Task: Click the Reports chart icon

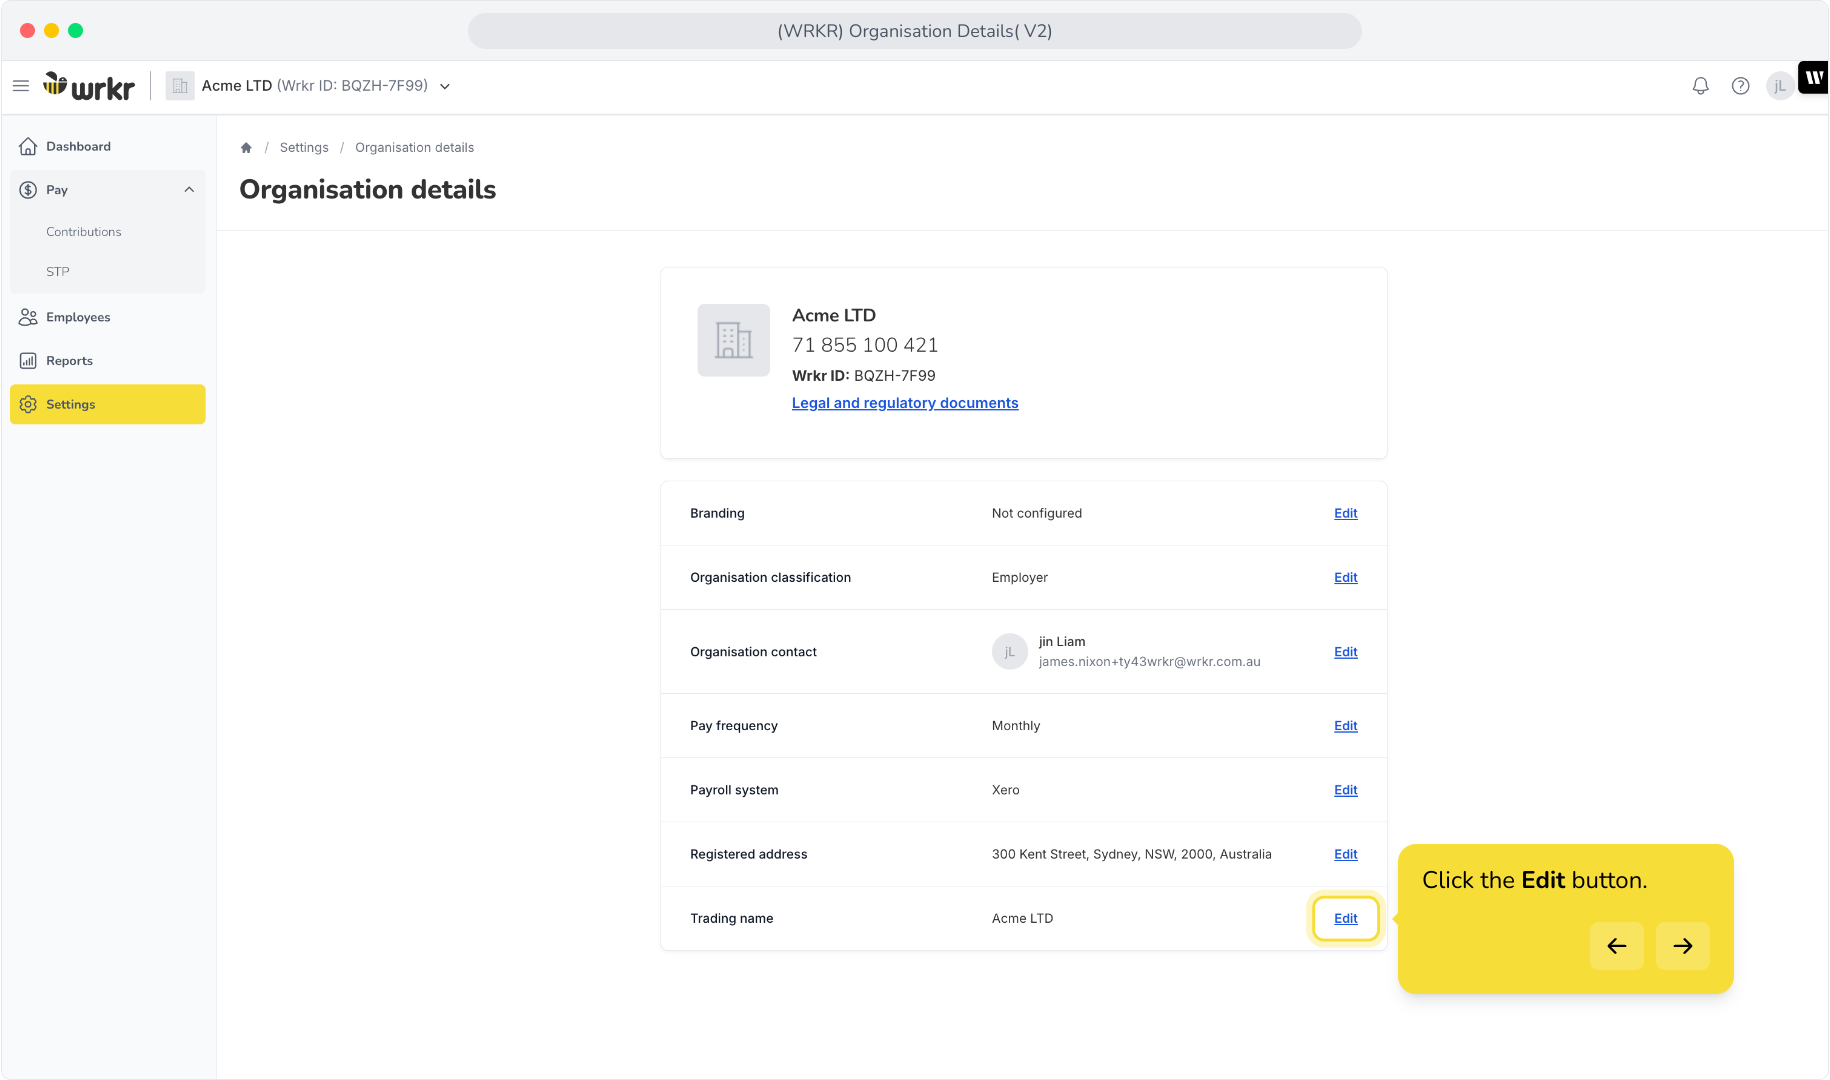Action: [28, 361]
